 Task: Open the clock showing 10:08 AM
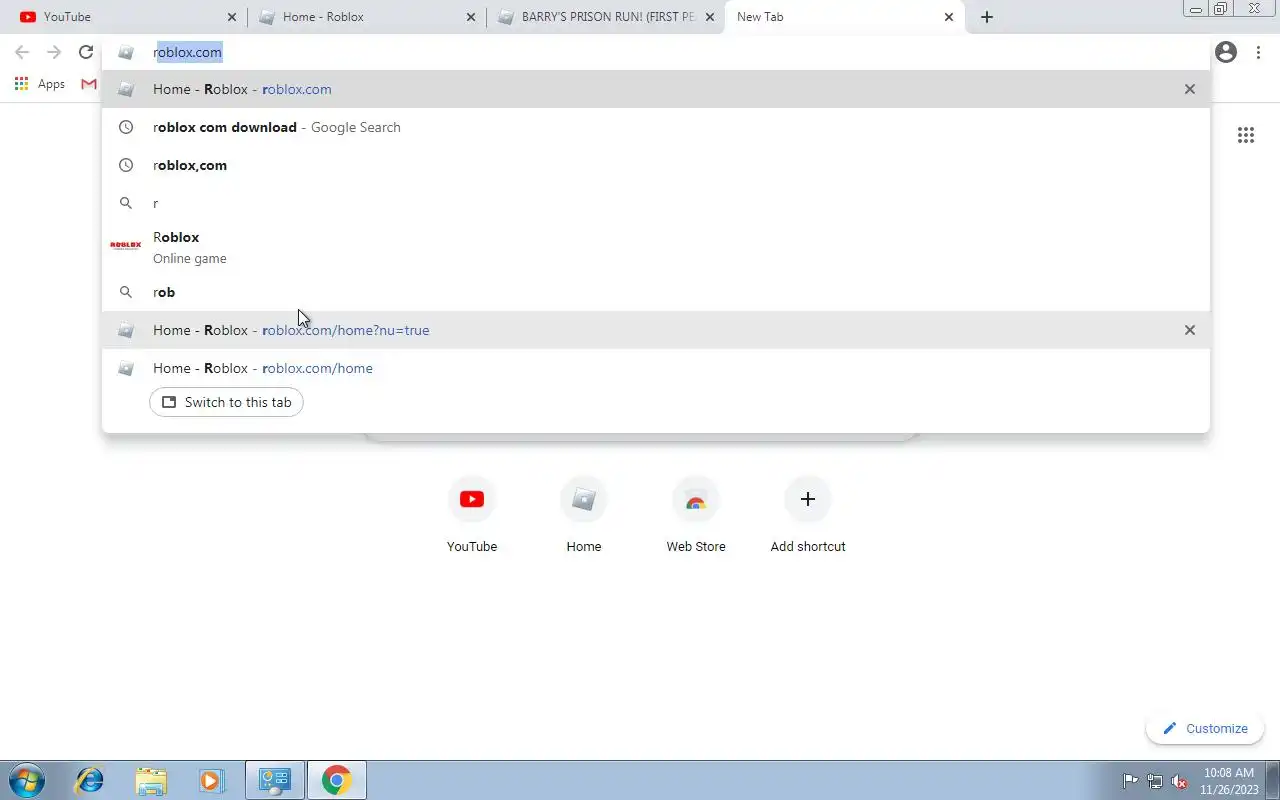[x=1228, y=780]
